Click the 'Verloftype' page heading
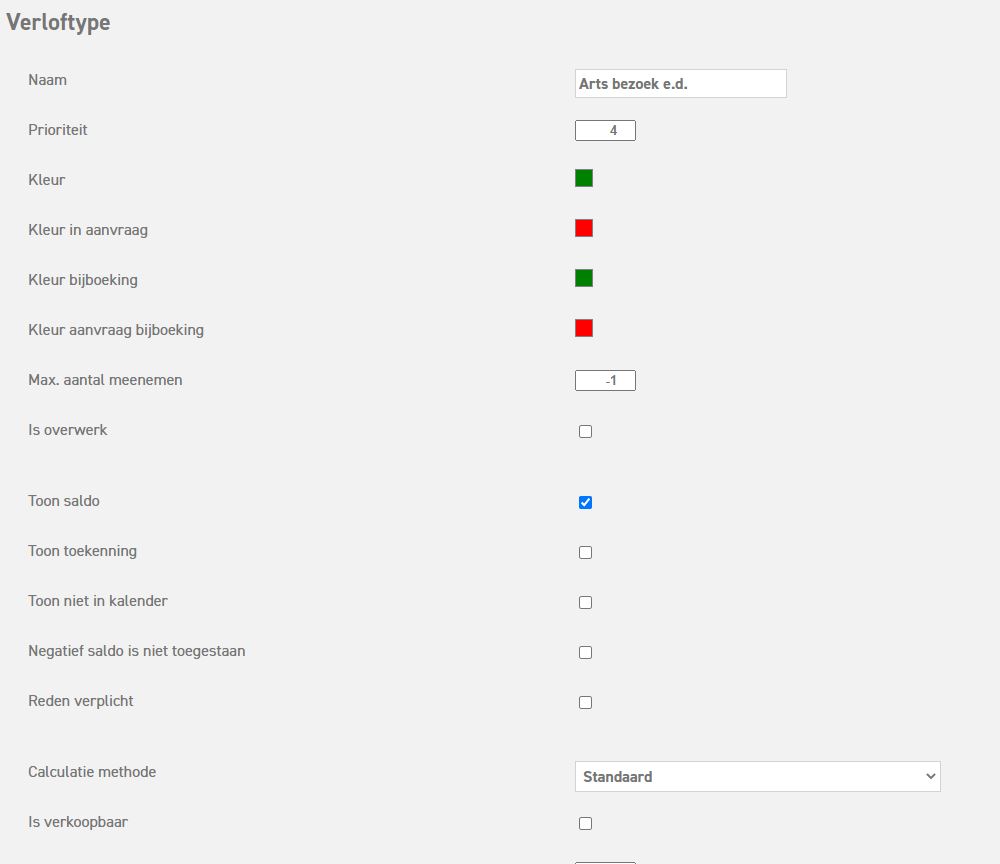This screenshot has width=1000, height=864. pos(58,23)
